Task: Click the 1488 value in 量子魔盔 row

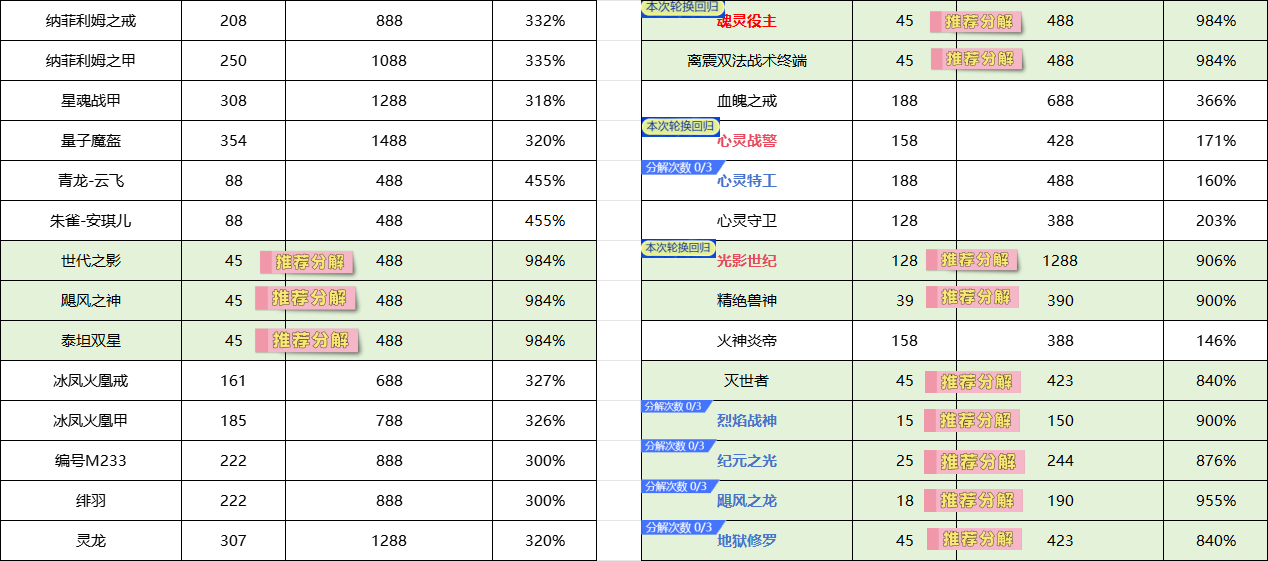Action: click(389, 140)
